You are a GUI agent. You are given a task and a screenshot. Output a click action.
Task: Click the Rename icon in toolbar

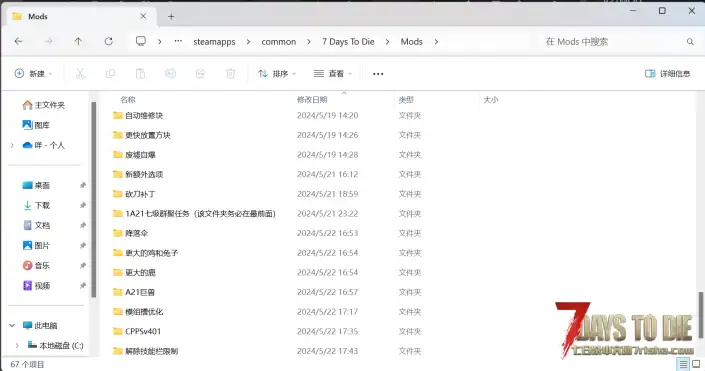pyautogui.click(x=170, y=73)
